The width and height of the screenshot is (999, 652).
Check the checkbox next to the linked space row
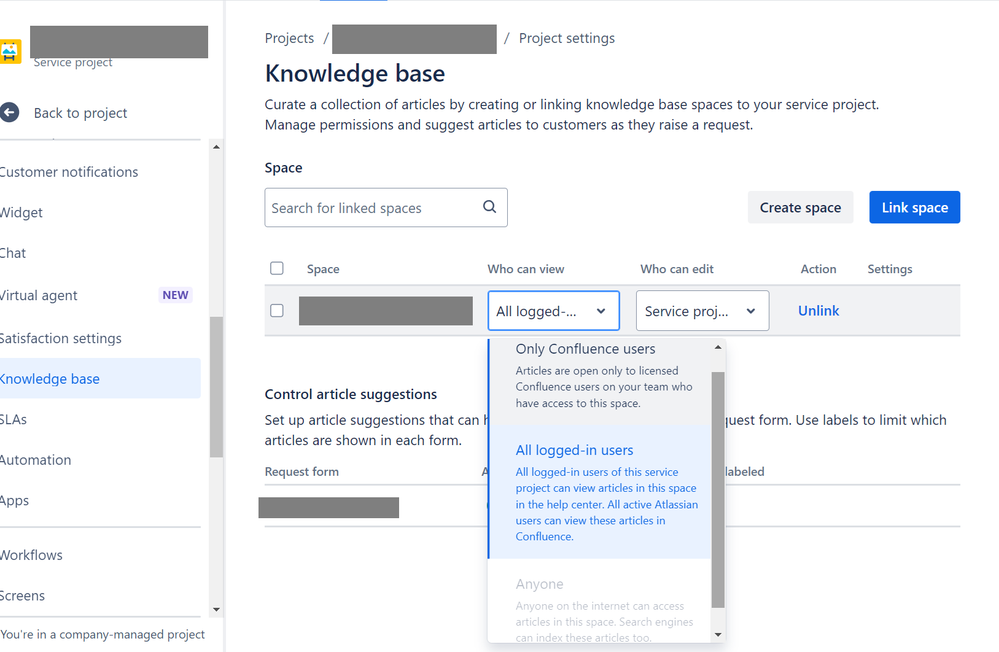coord(277,311)
